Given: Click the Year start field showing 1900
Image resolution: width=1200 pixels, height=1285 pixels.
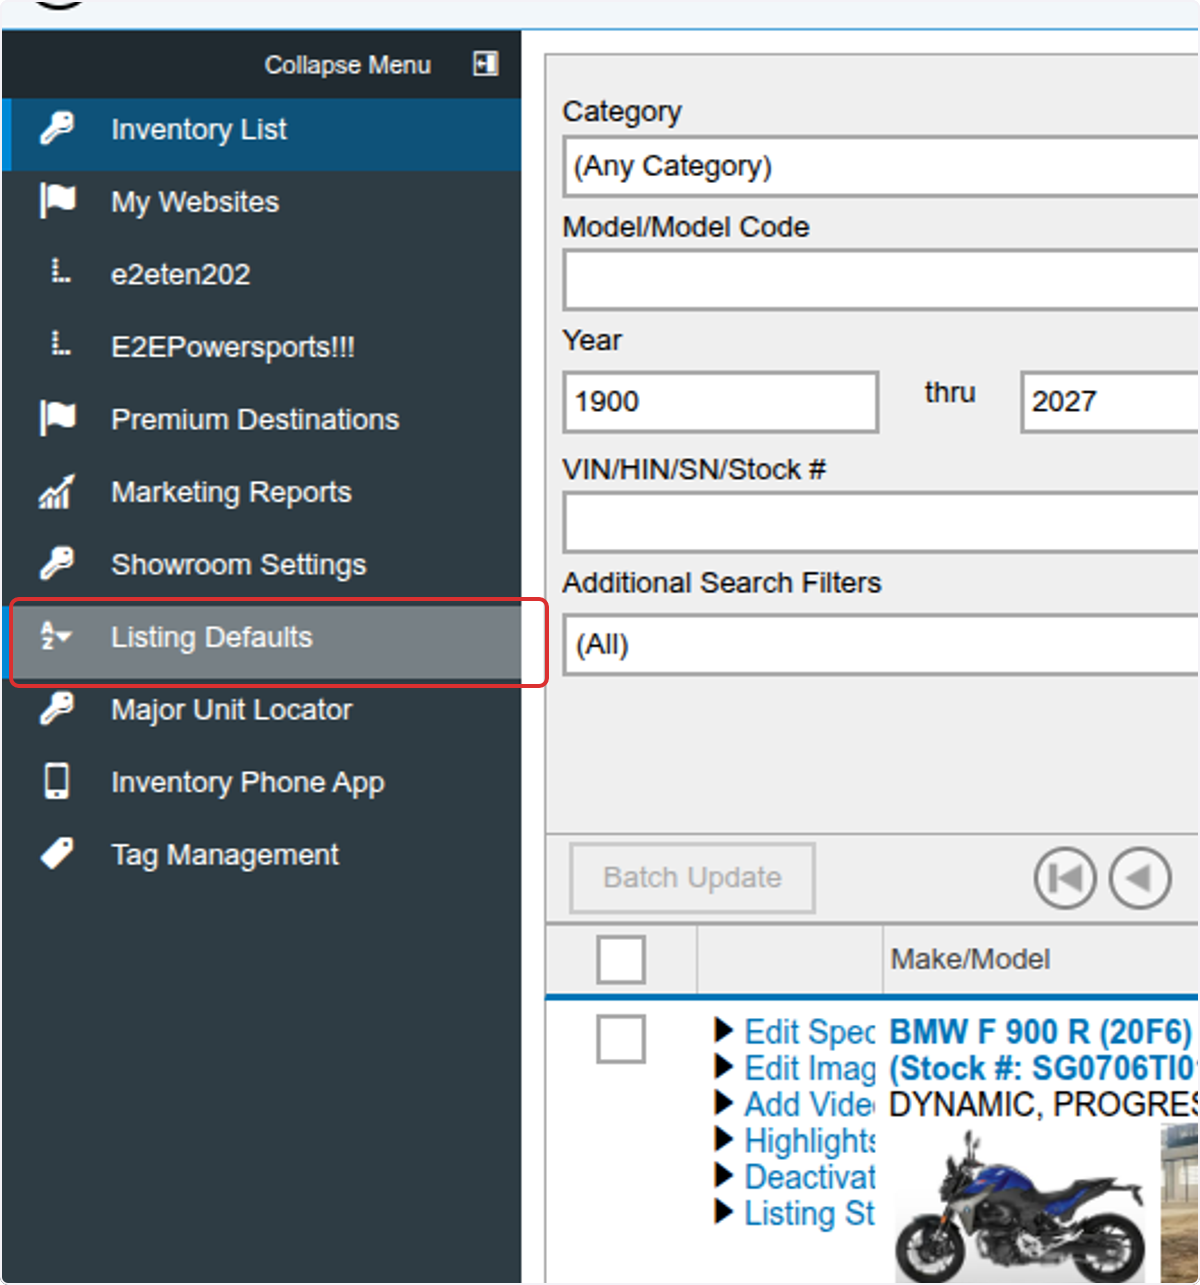Looking at the screenshot, I should 721,402.
